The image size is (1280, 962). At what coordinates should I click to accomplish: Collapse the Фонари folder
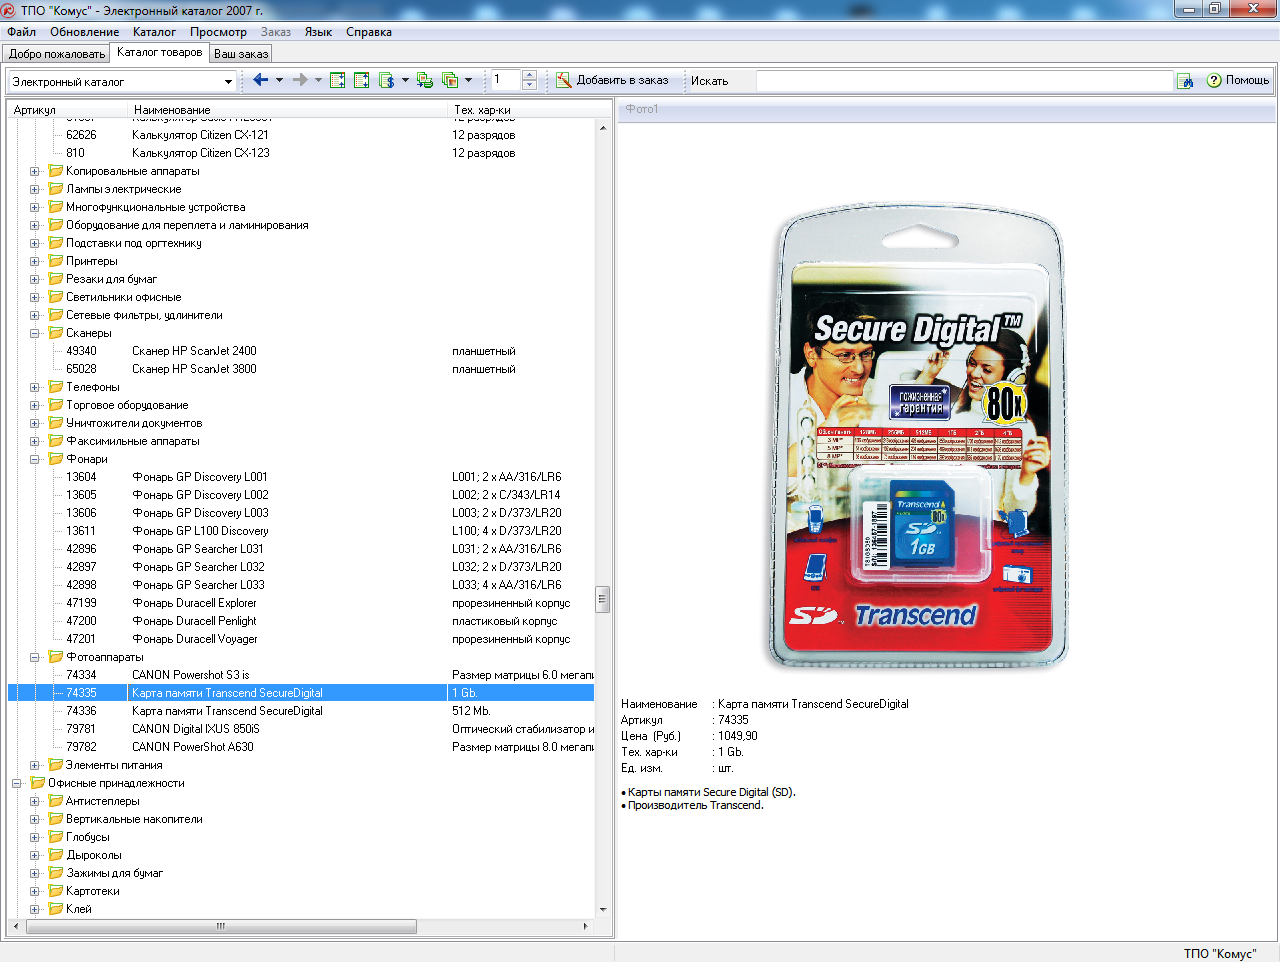(x=34, y=459)
